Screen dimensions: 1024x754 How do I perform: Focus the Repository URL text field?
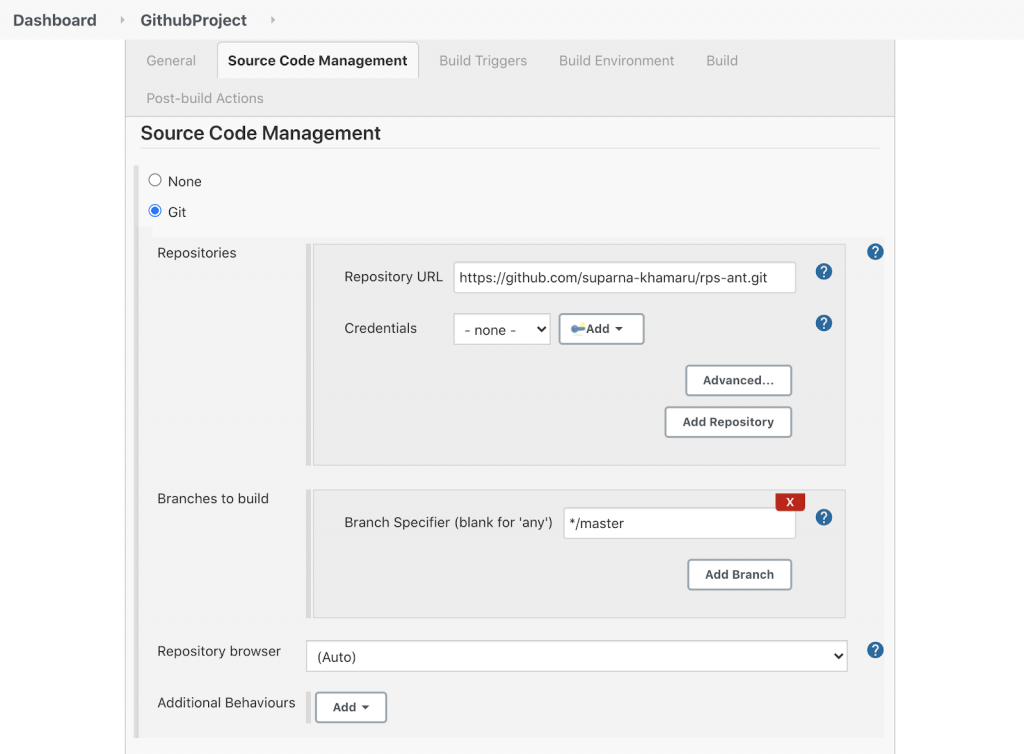click(x=624, y=277)
